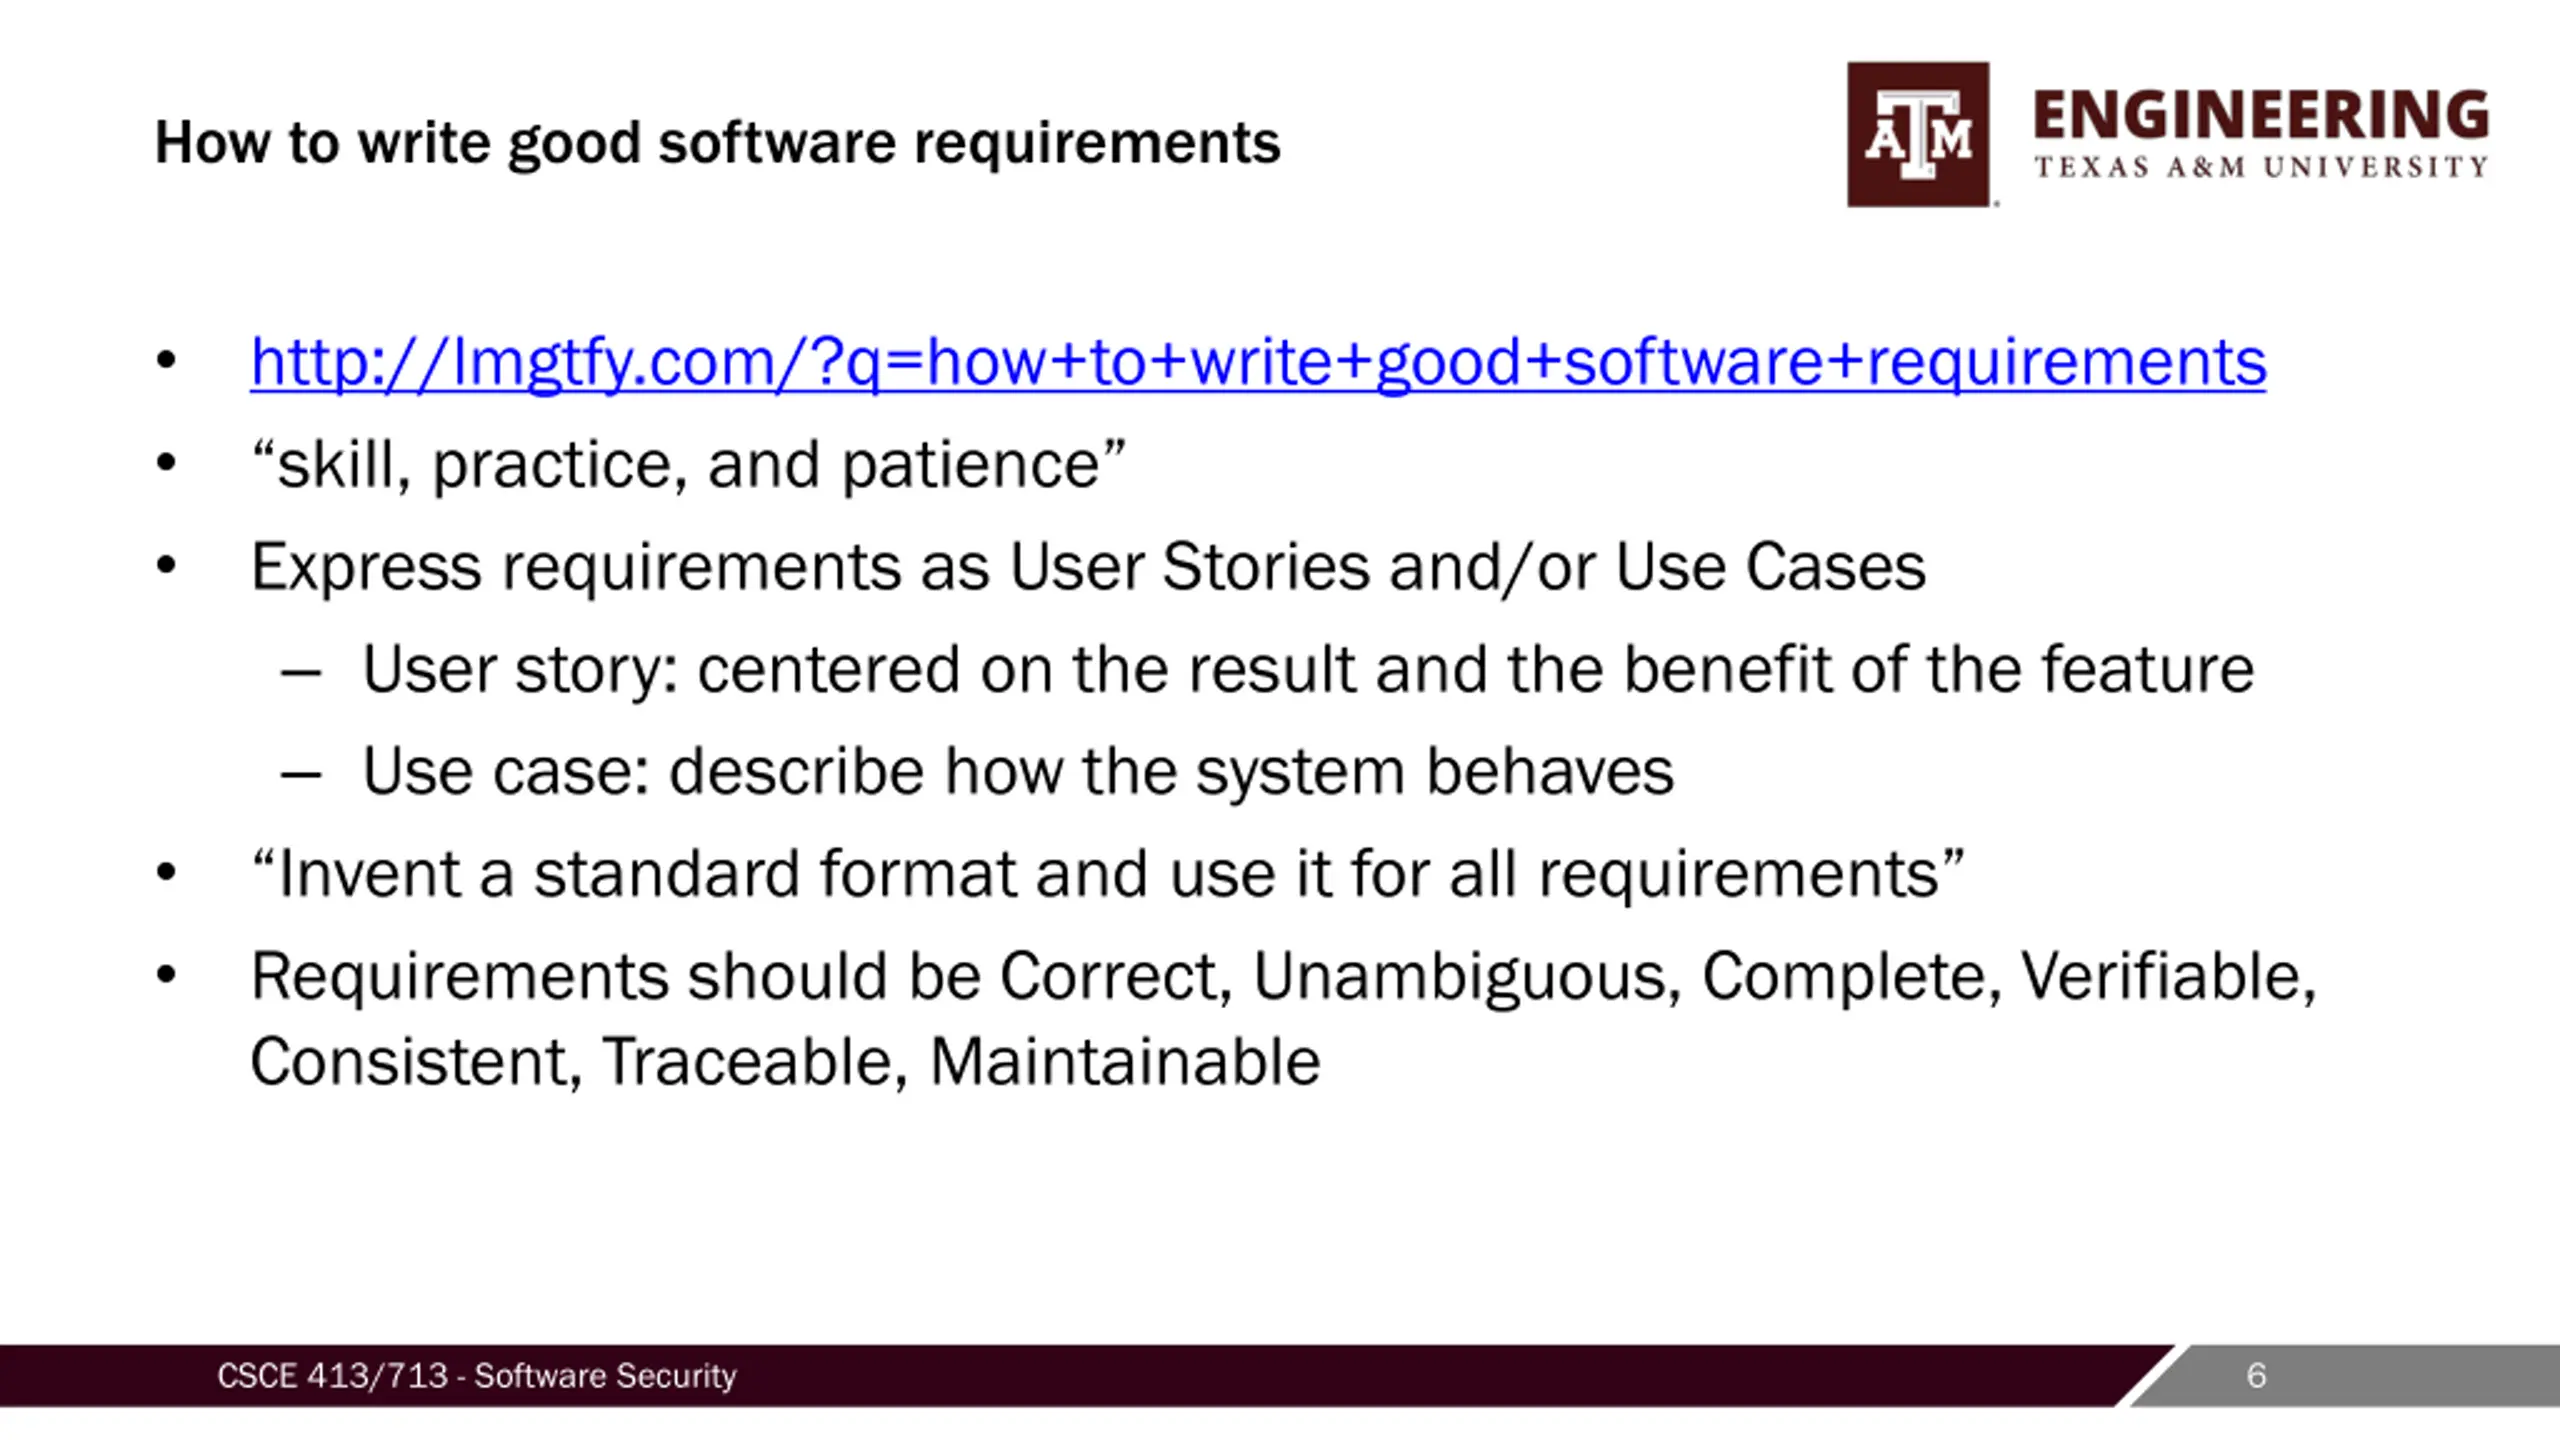Click the bullet dot before the skill quote
2560x1440 pixels.
pyautogui.click(x=166, y=463)
